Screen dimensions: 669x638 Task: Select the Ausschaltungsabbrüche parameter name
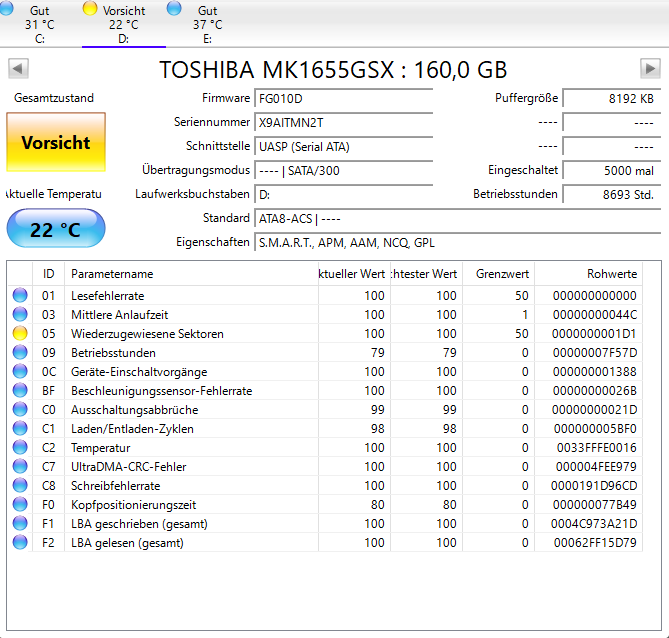[x=134, y=410]
